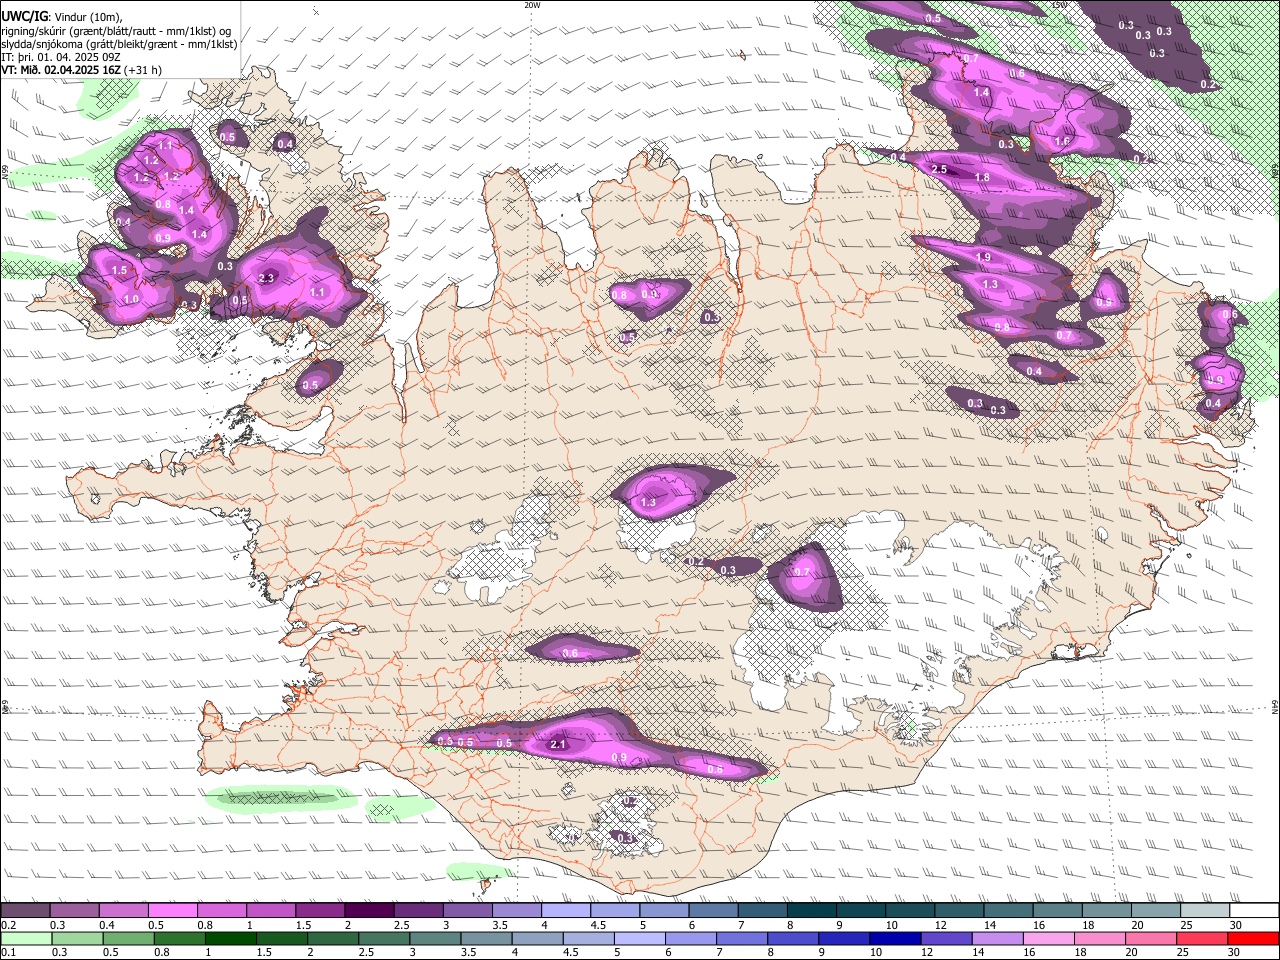Image resolution: width=1280 pixels, height=960 pixels.
Task: Click the top scale swatch between 2 and 2.5
Action: 369,911
